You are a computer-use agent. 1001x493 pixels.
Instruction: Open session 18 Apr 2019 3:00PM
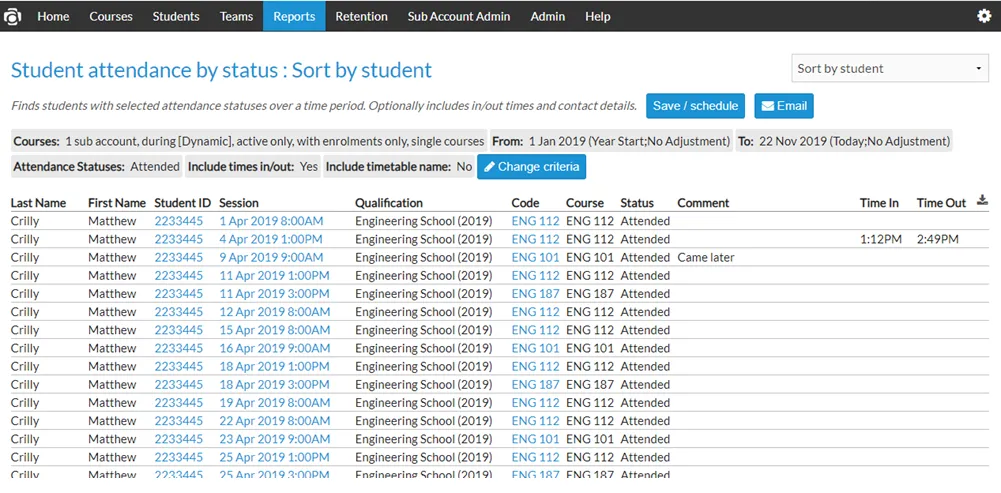pos(275,384)
